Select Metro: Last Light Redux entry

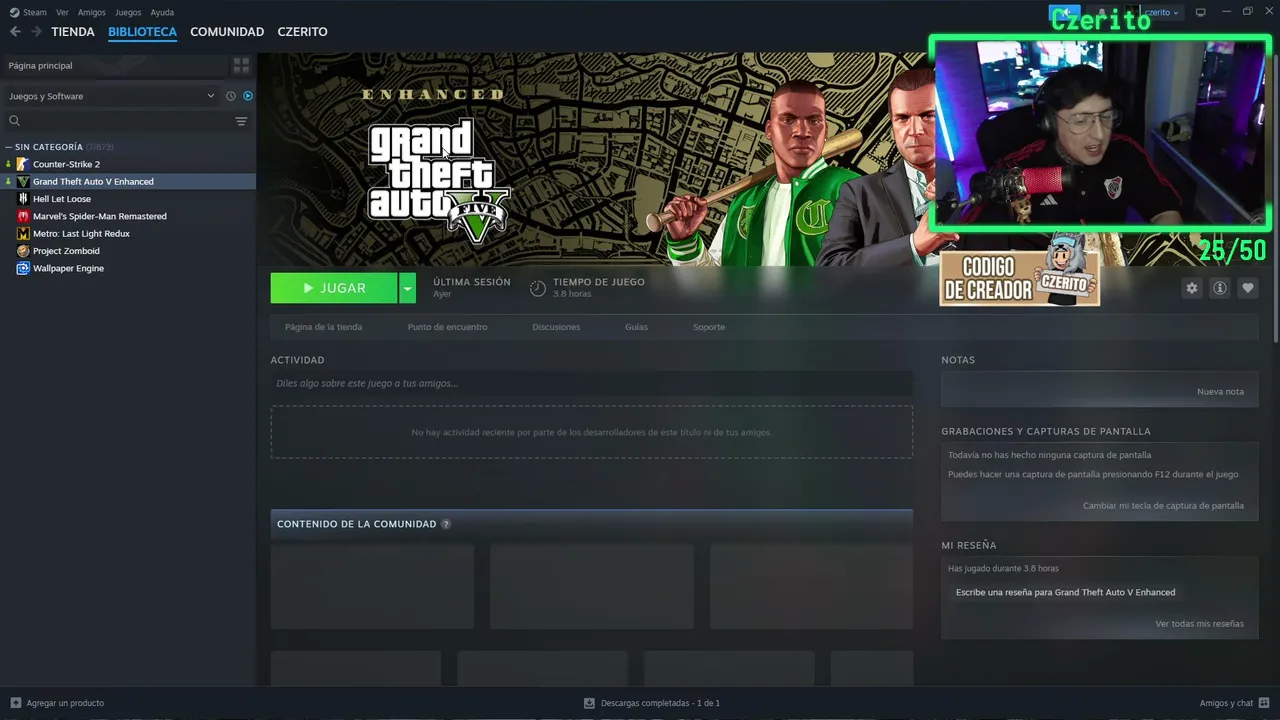pos(128,234)
